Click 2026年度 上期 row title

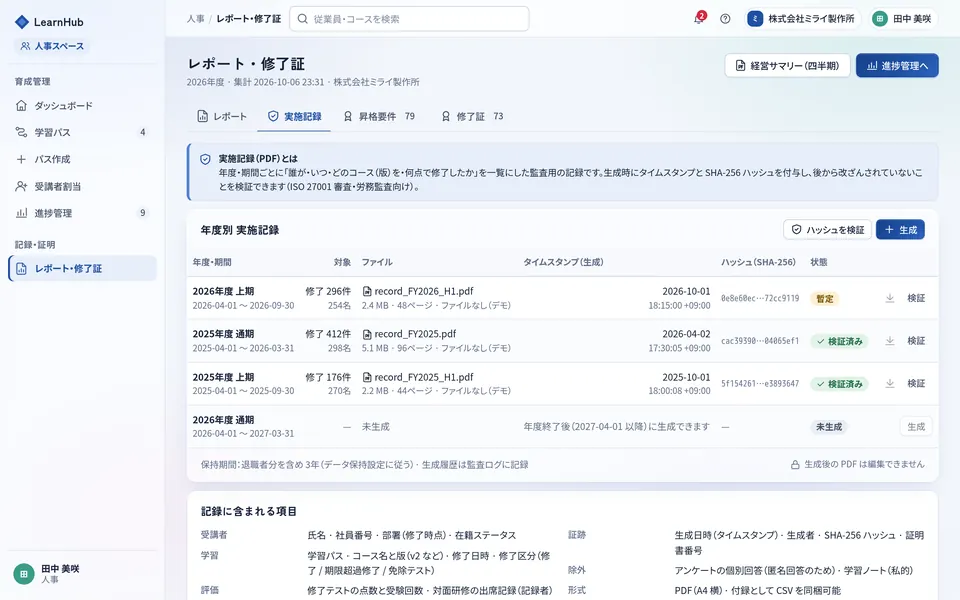(223, 291)
